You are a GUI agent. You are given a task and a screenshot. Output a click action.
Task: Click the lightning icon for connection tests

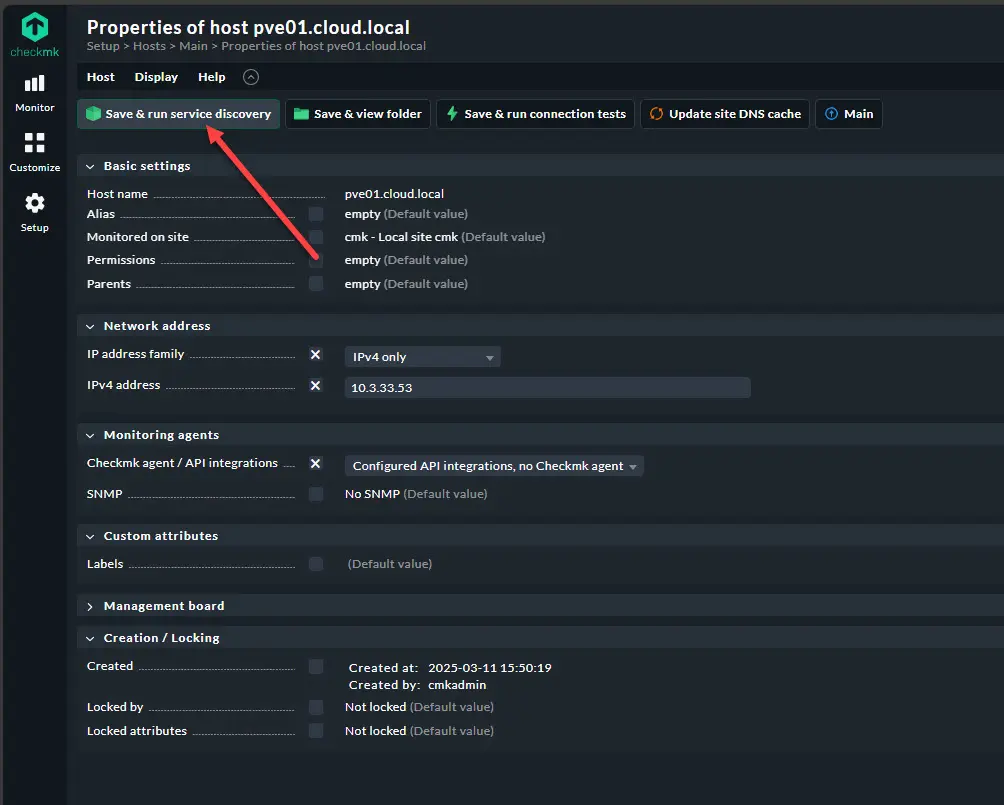coord(452,114)
